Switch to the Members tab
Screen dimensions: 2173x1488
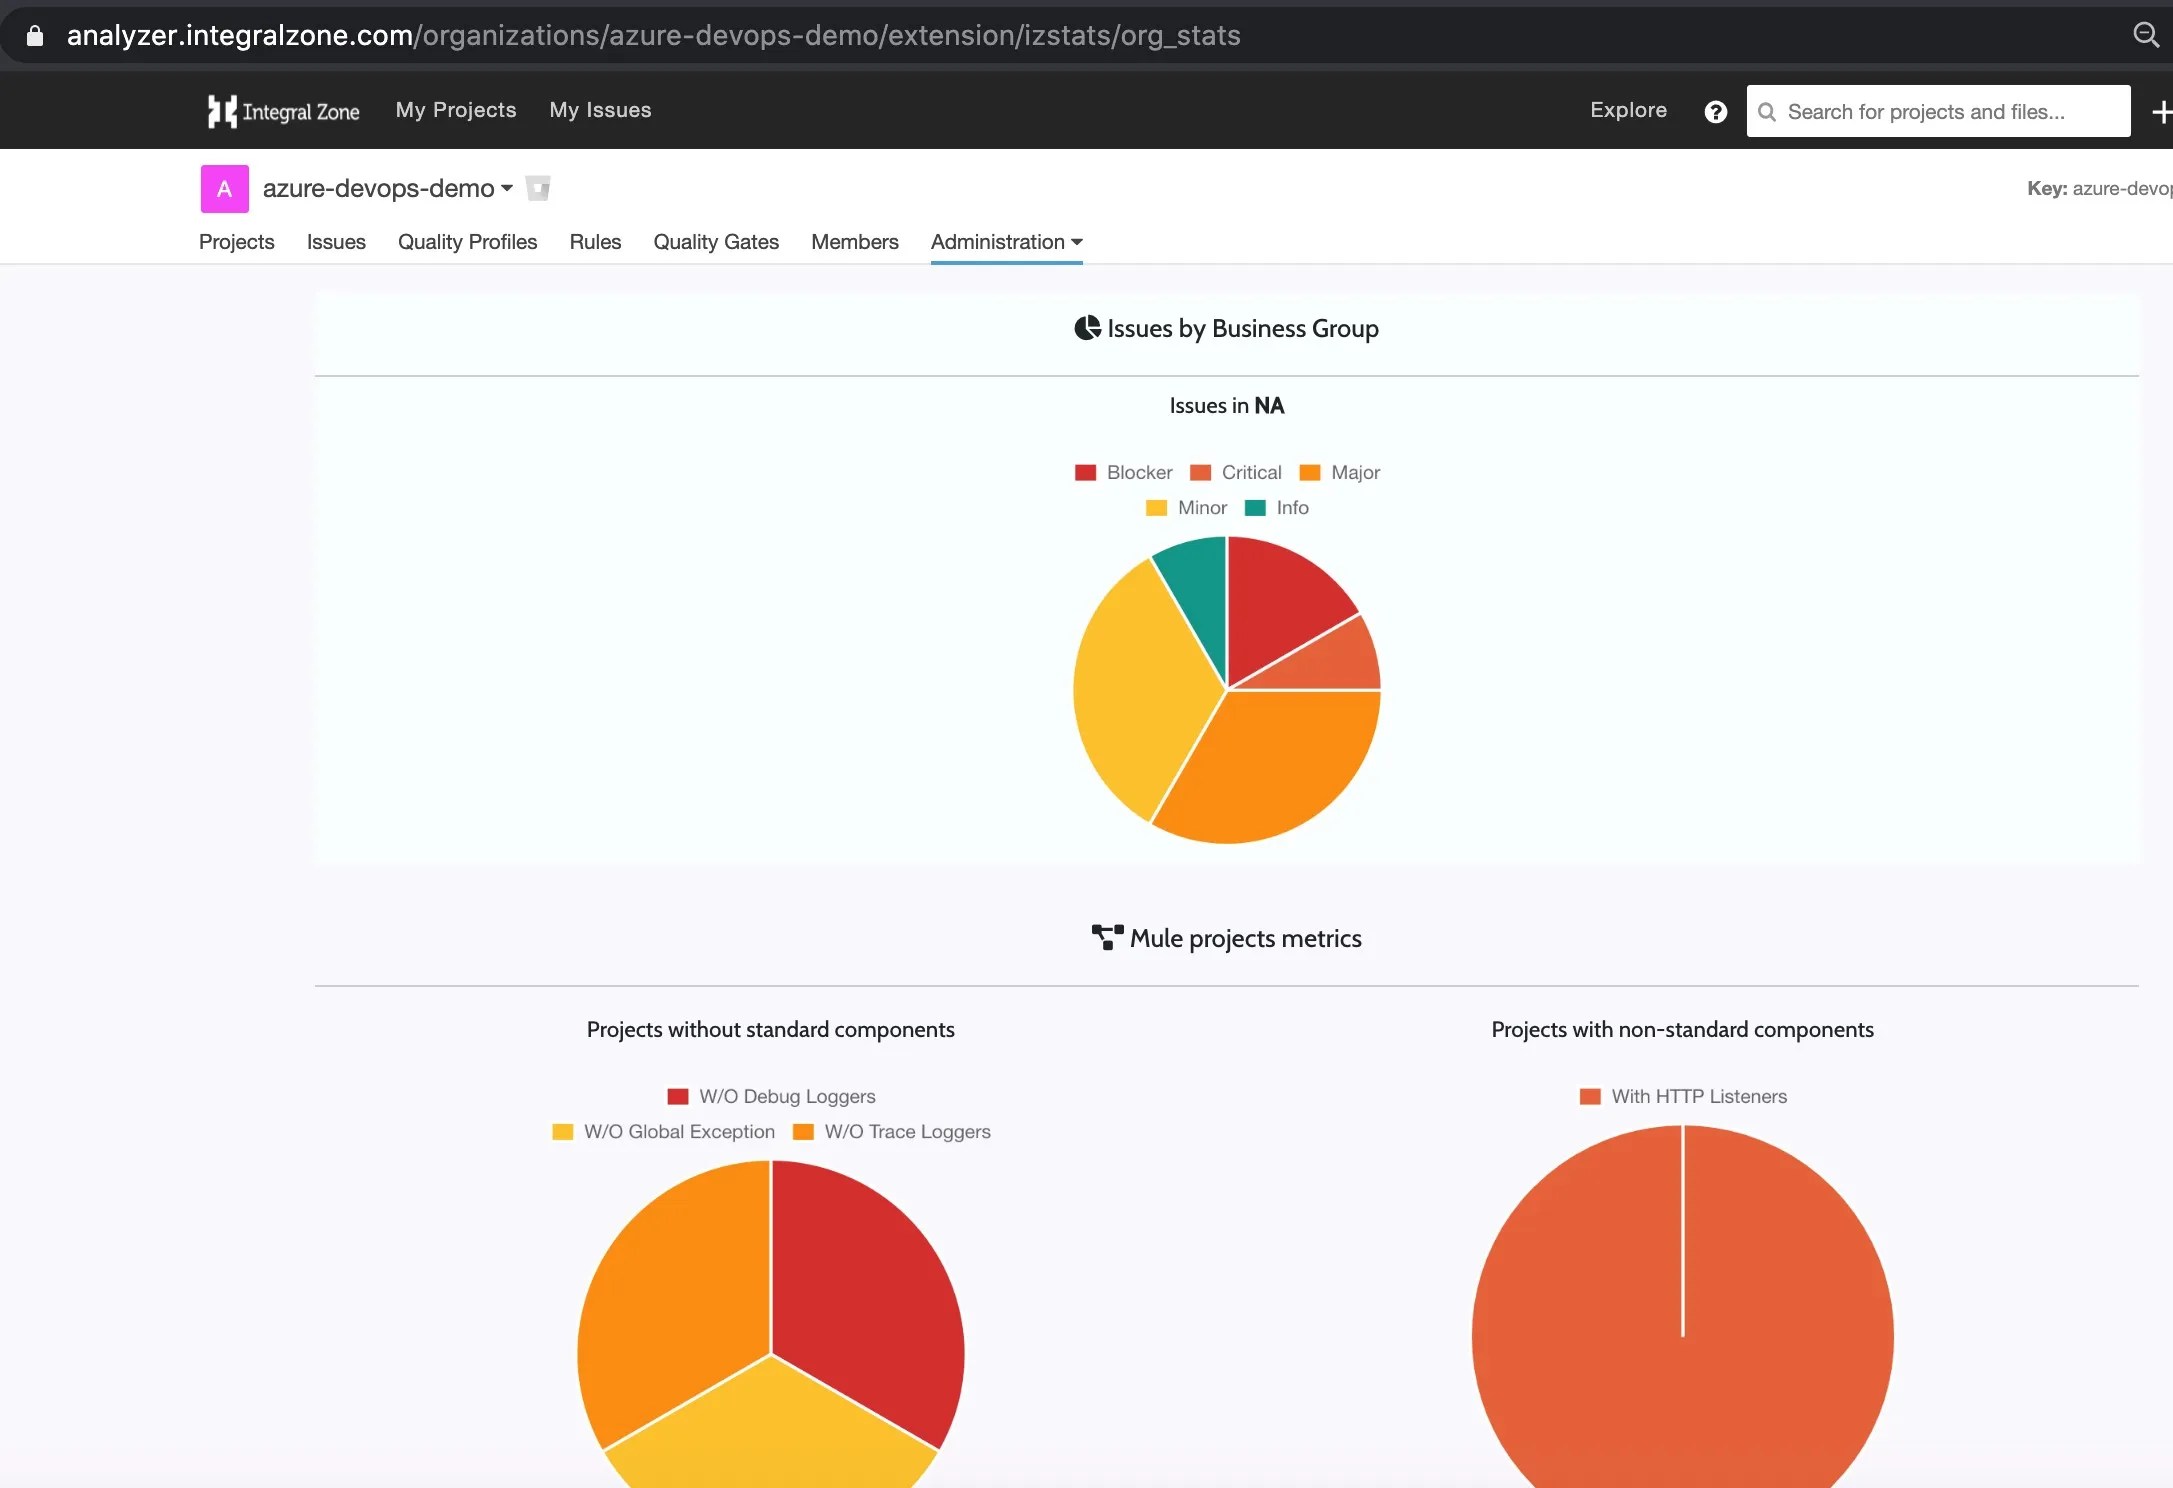[x=854, y=242]
